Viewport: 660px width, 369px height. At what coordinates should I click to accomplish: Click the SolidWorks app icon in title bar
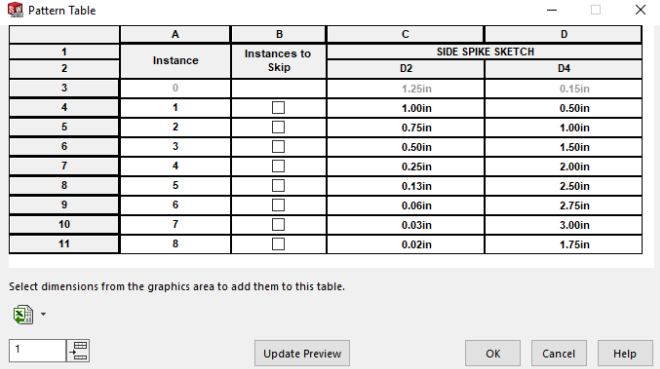point(15,10)
